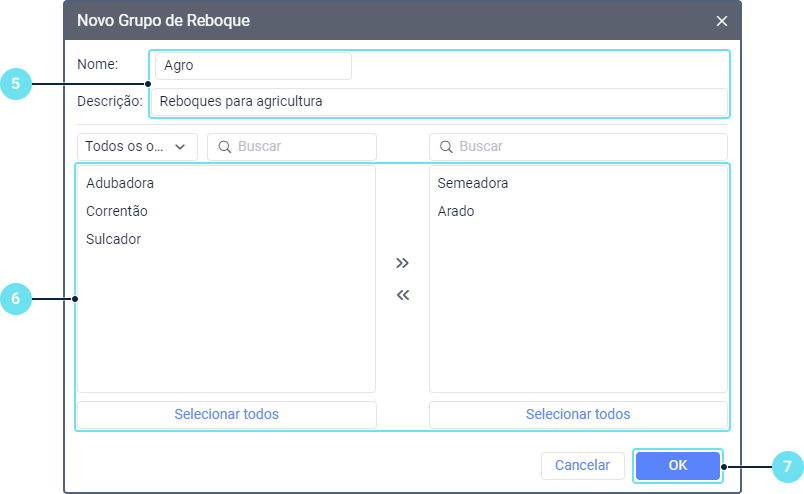Viewport: 804px width, 494px height.
Task: Click the step 7 callout marker
Action: (x=787, y=466)
